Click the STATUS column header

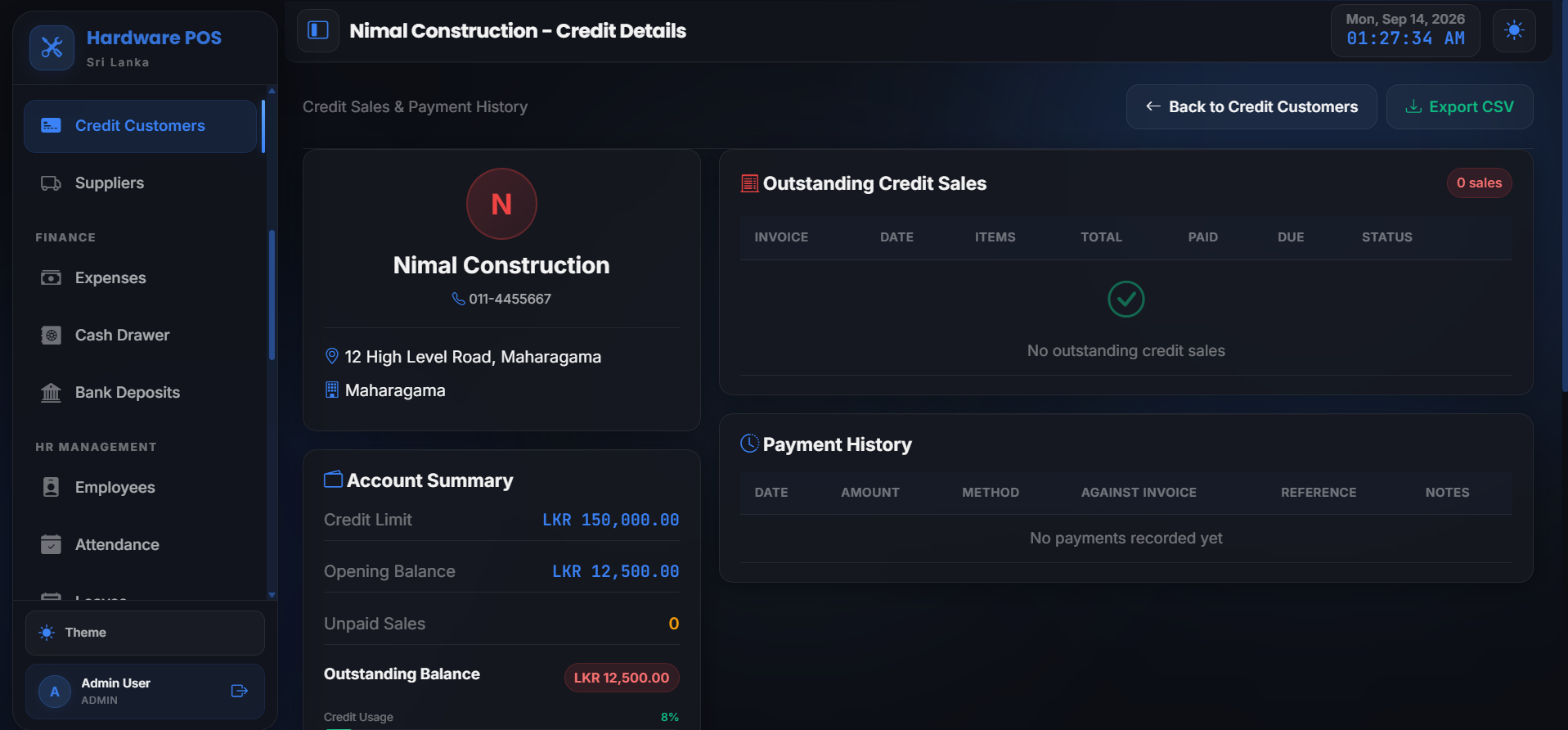(1387, 237)
